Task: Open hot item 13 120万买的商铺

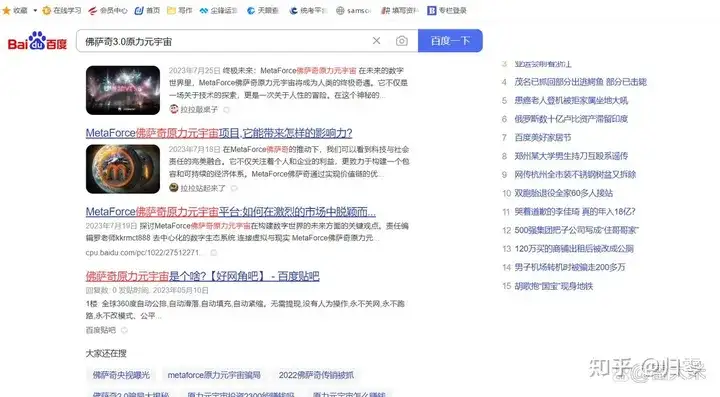Action: point(574,249)
